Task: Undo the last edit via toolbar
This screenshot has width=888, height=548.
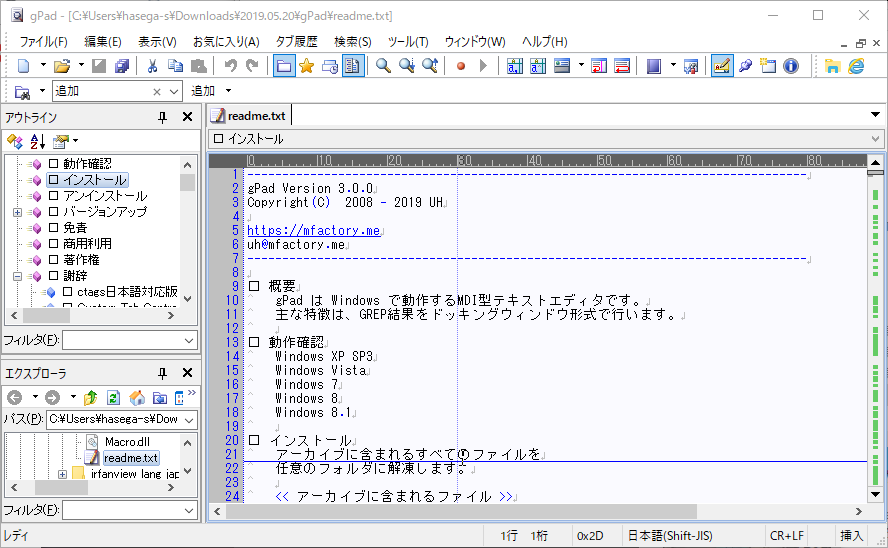Action: tap(230, 66)
